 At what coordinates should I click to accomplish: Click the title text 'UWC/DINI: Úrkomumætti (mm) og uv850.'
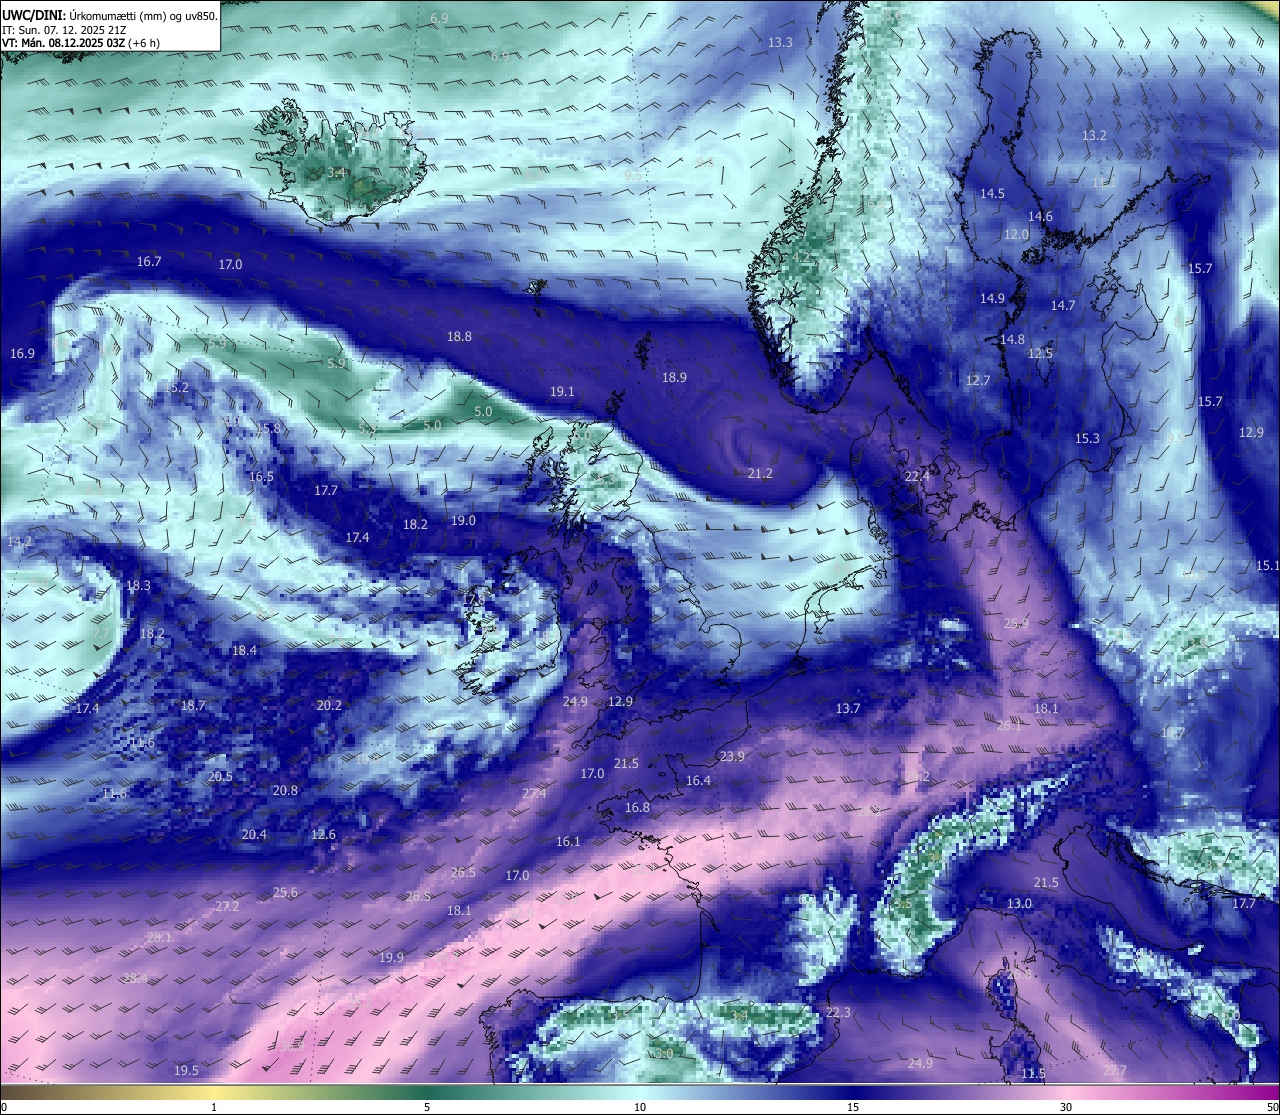coord(109,15)
